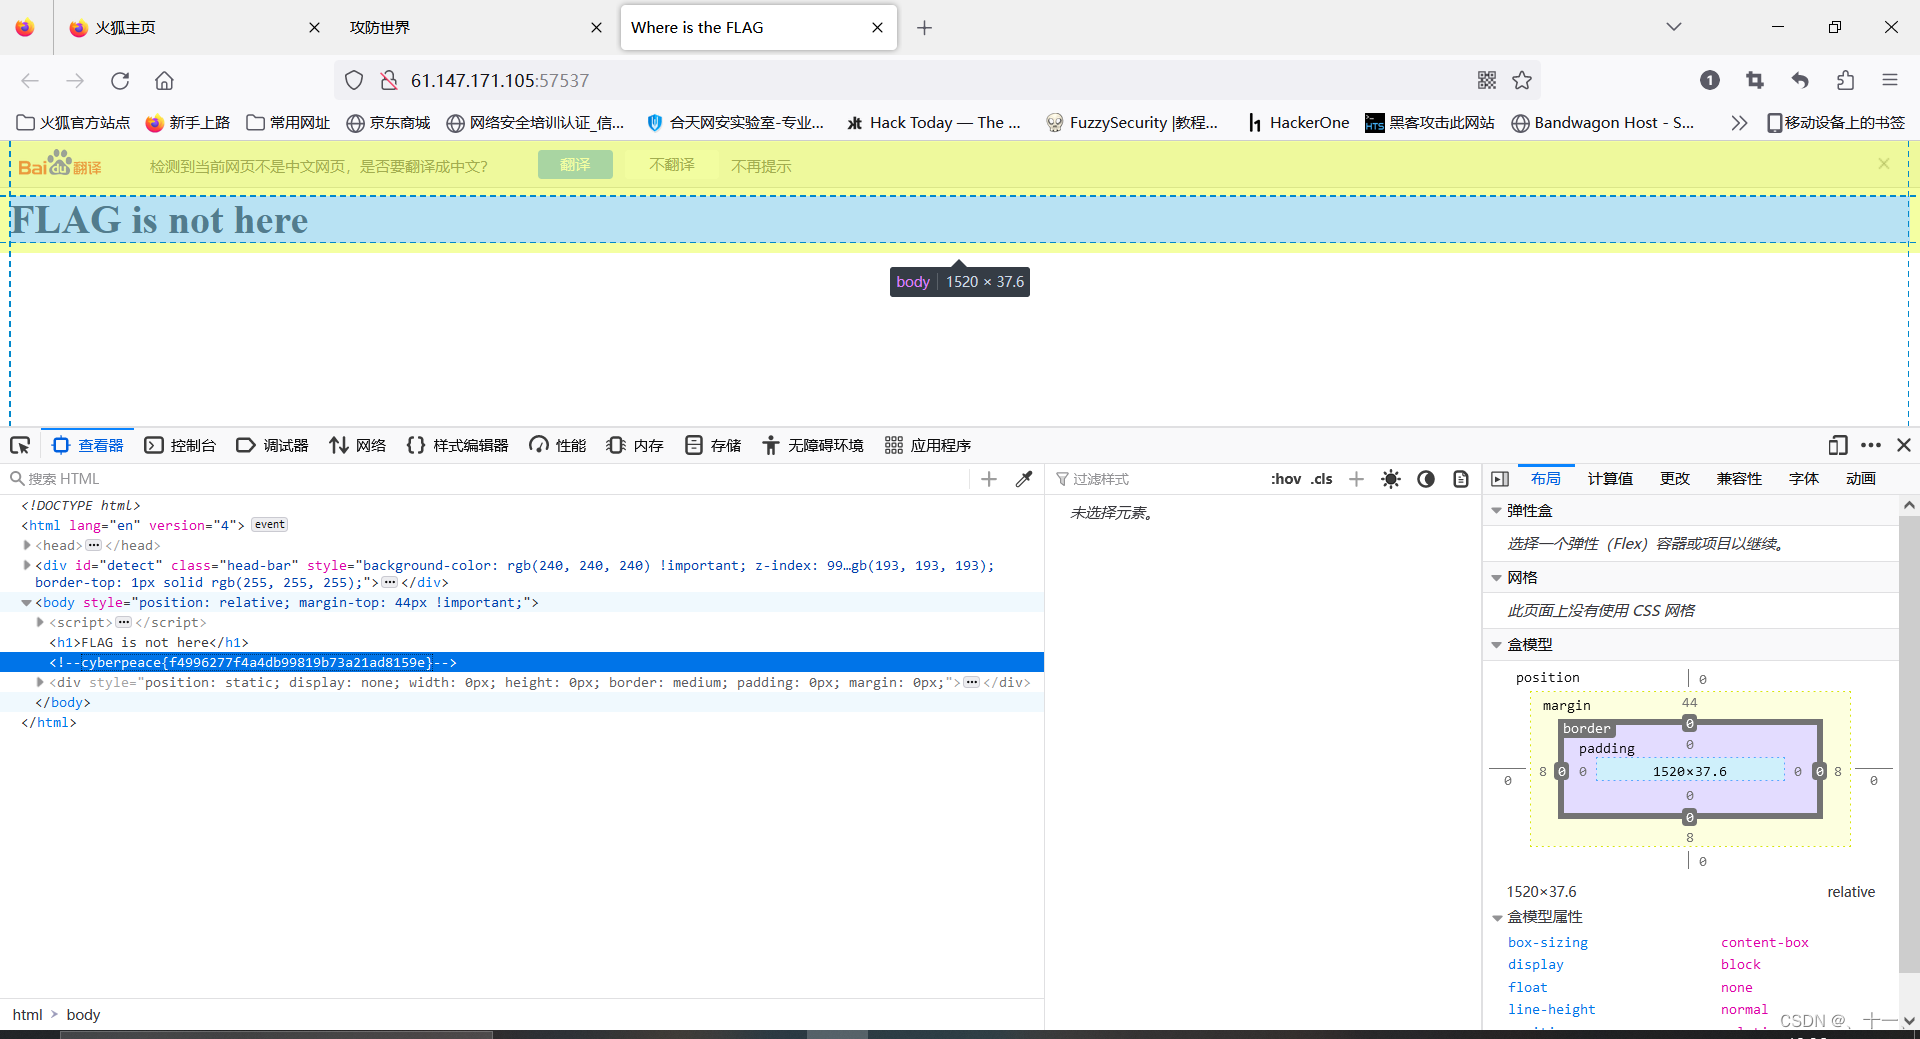Viewport: 1920px width, 1039px height.
Task: Select the cyberpeace flag comment node
Action: click(x=522, y=662)
